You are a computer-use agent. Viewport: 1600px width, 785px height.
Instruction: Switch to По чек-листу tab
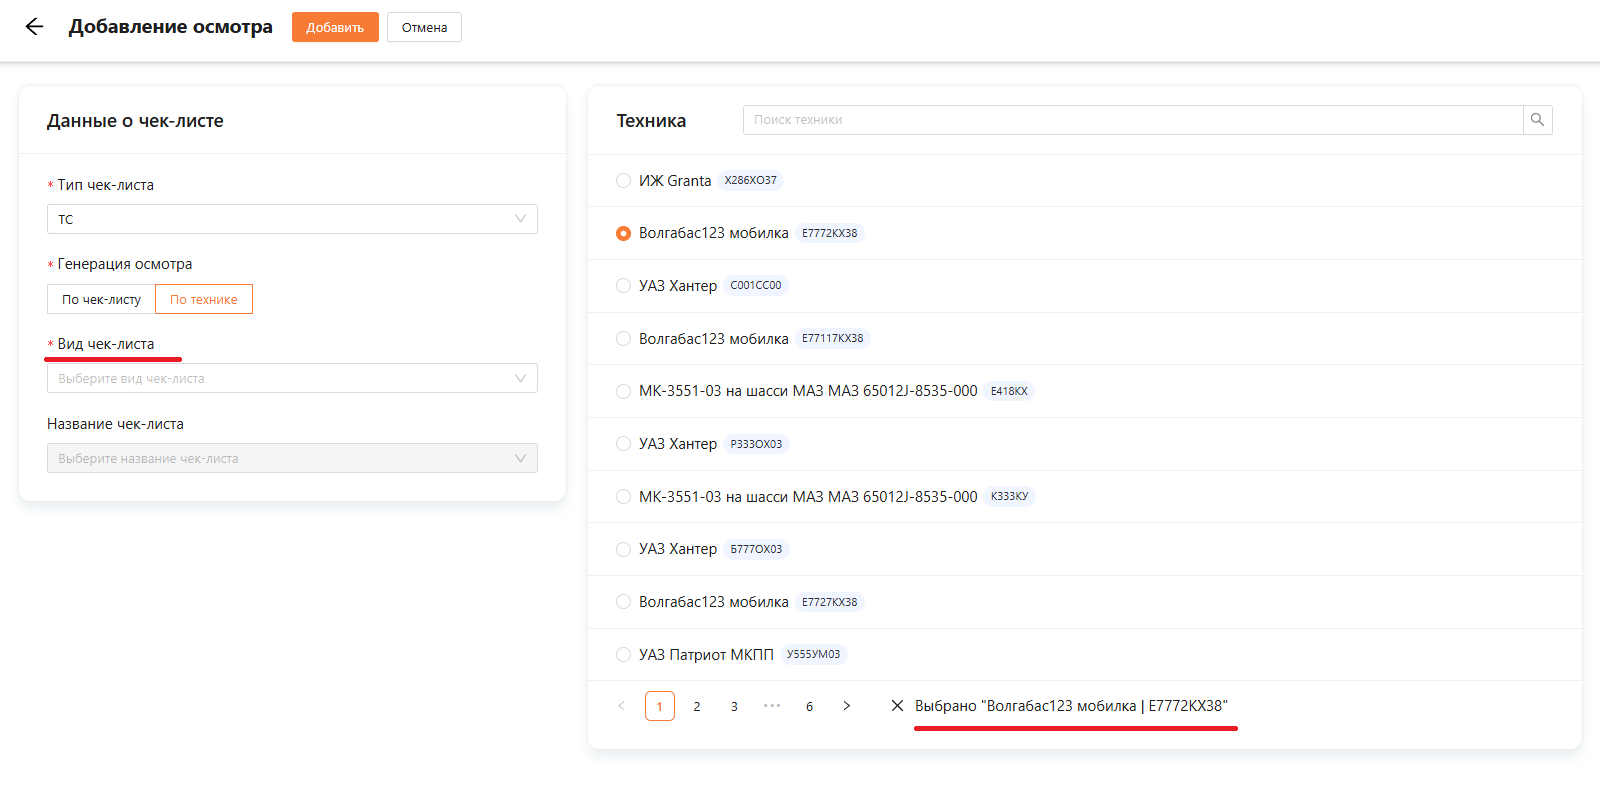click(101, 299)
